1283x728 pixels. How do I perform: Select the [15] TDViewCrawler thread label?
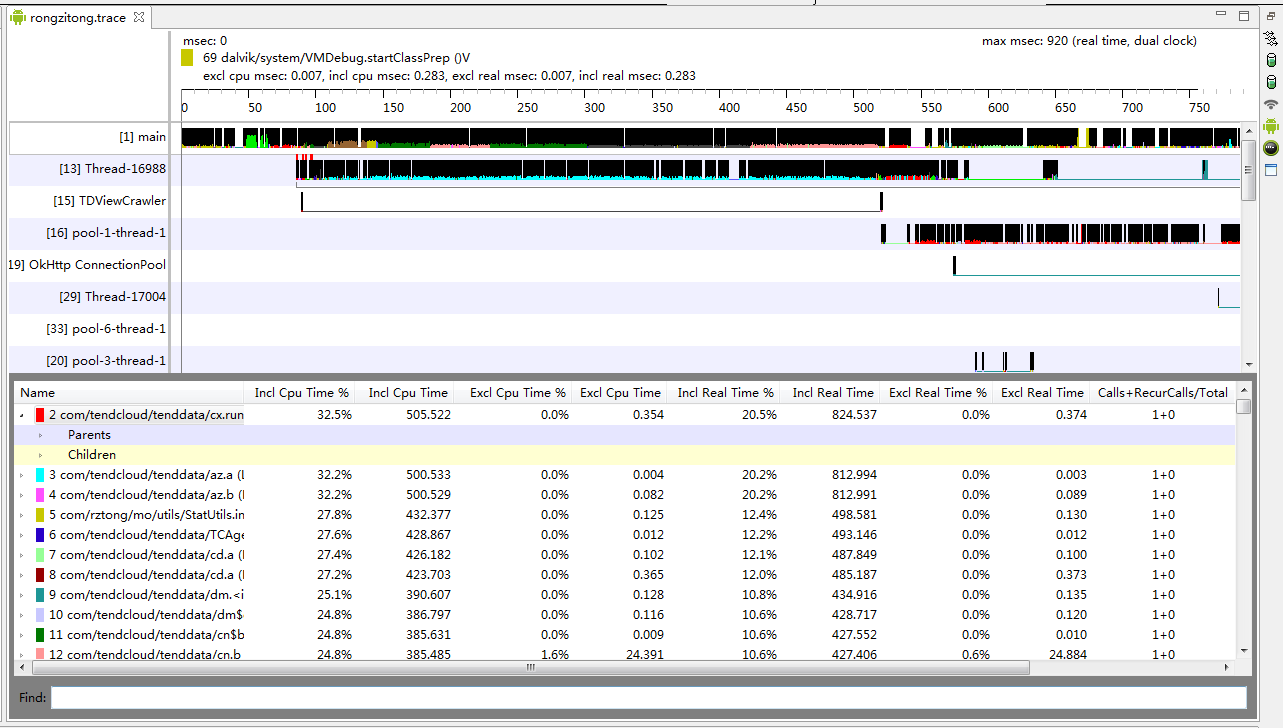tap(109, 201)
